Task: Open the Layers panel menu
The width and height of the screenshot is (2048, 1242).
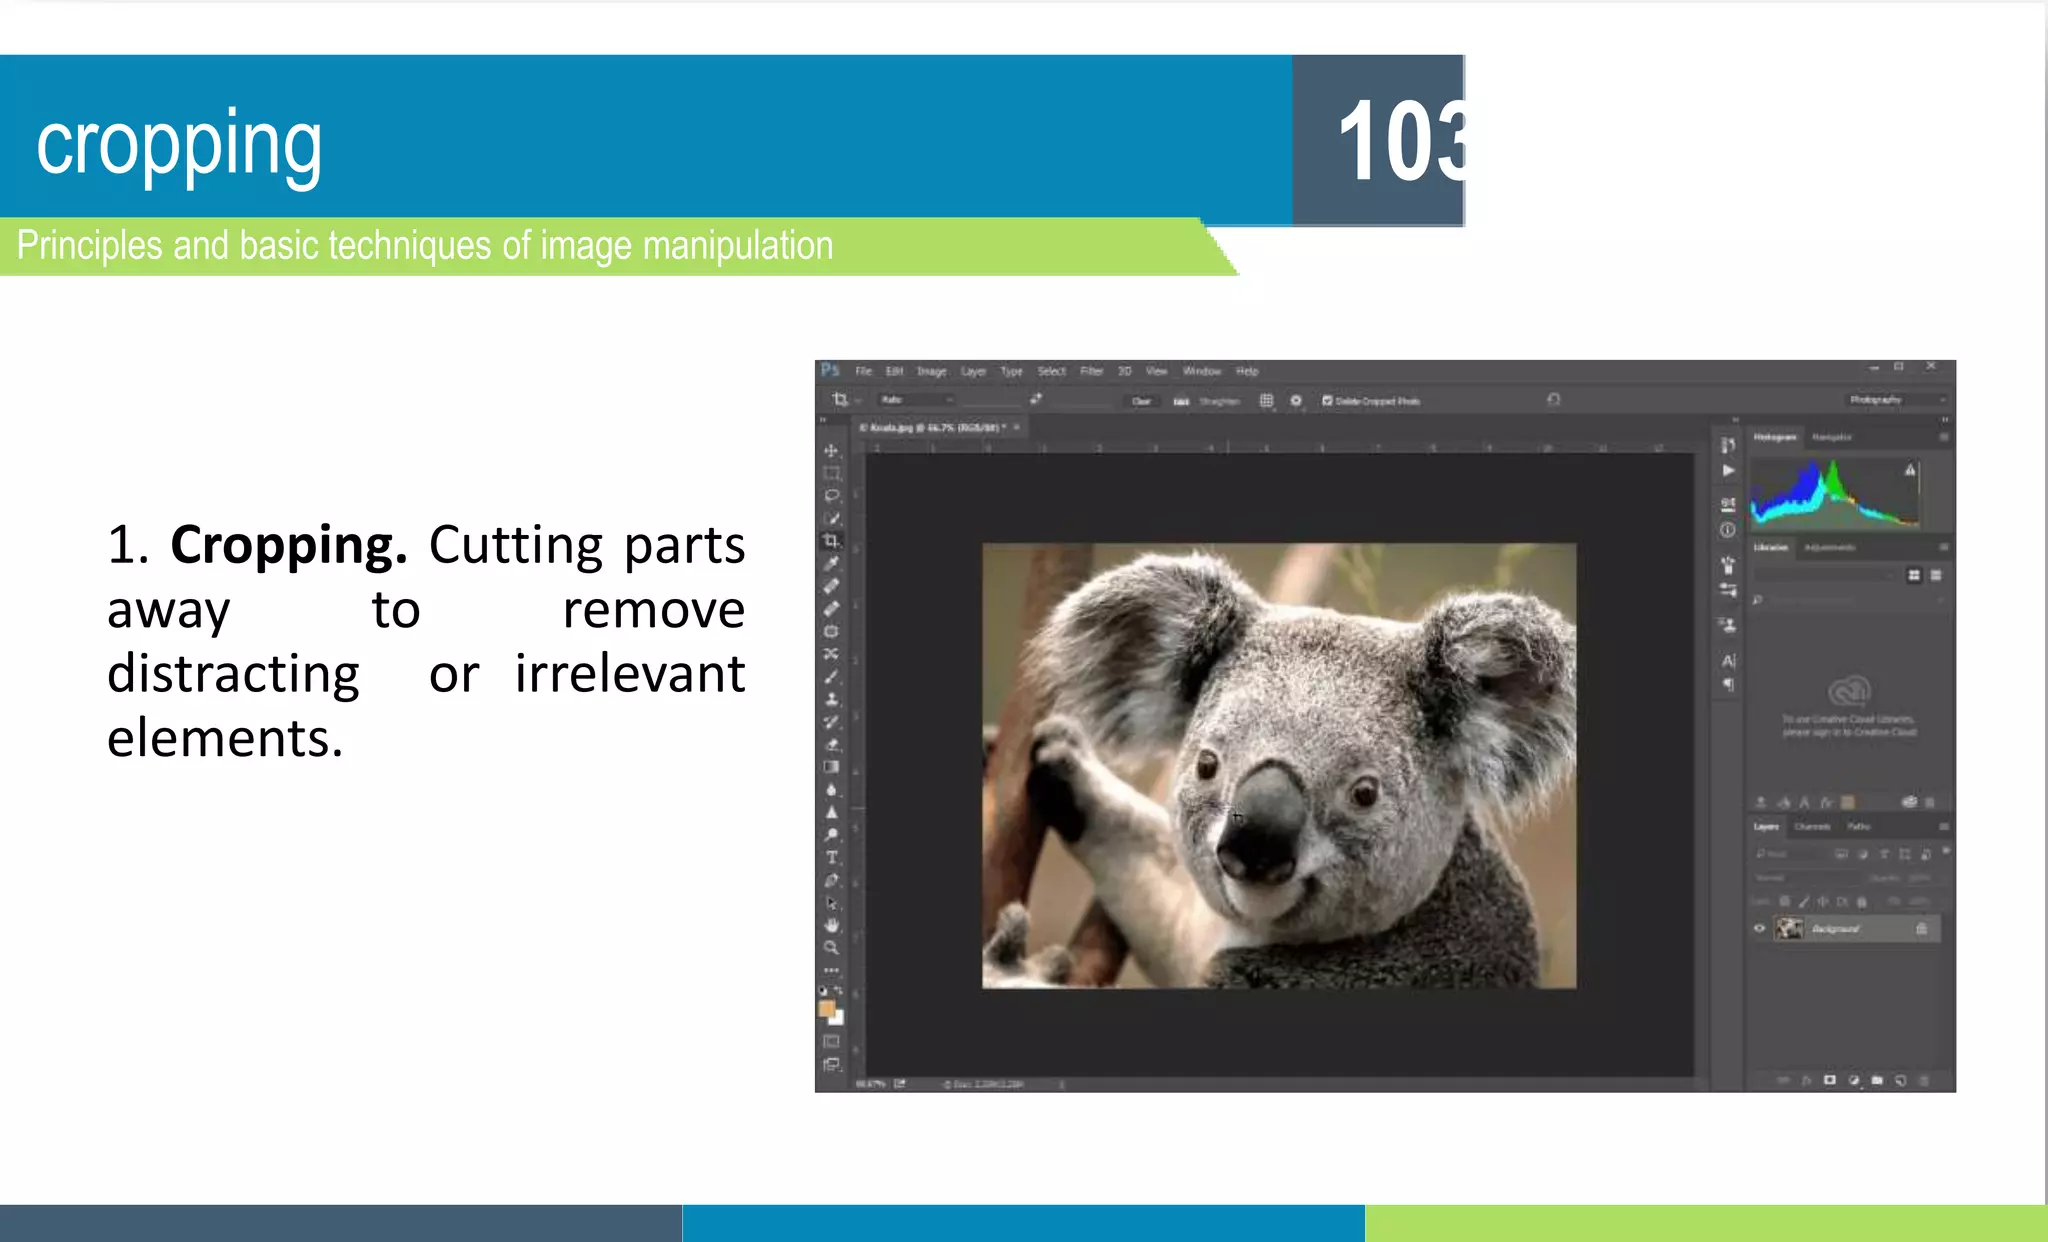Action: (1944, 827)
